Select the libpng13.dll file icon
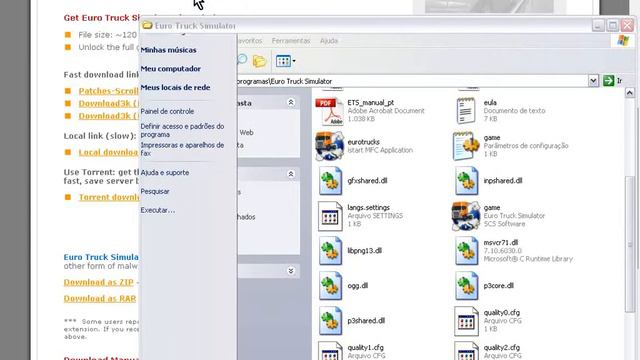Image resolution: width=640 pixels, height=360 pixels. [330, 251]
